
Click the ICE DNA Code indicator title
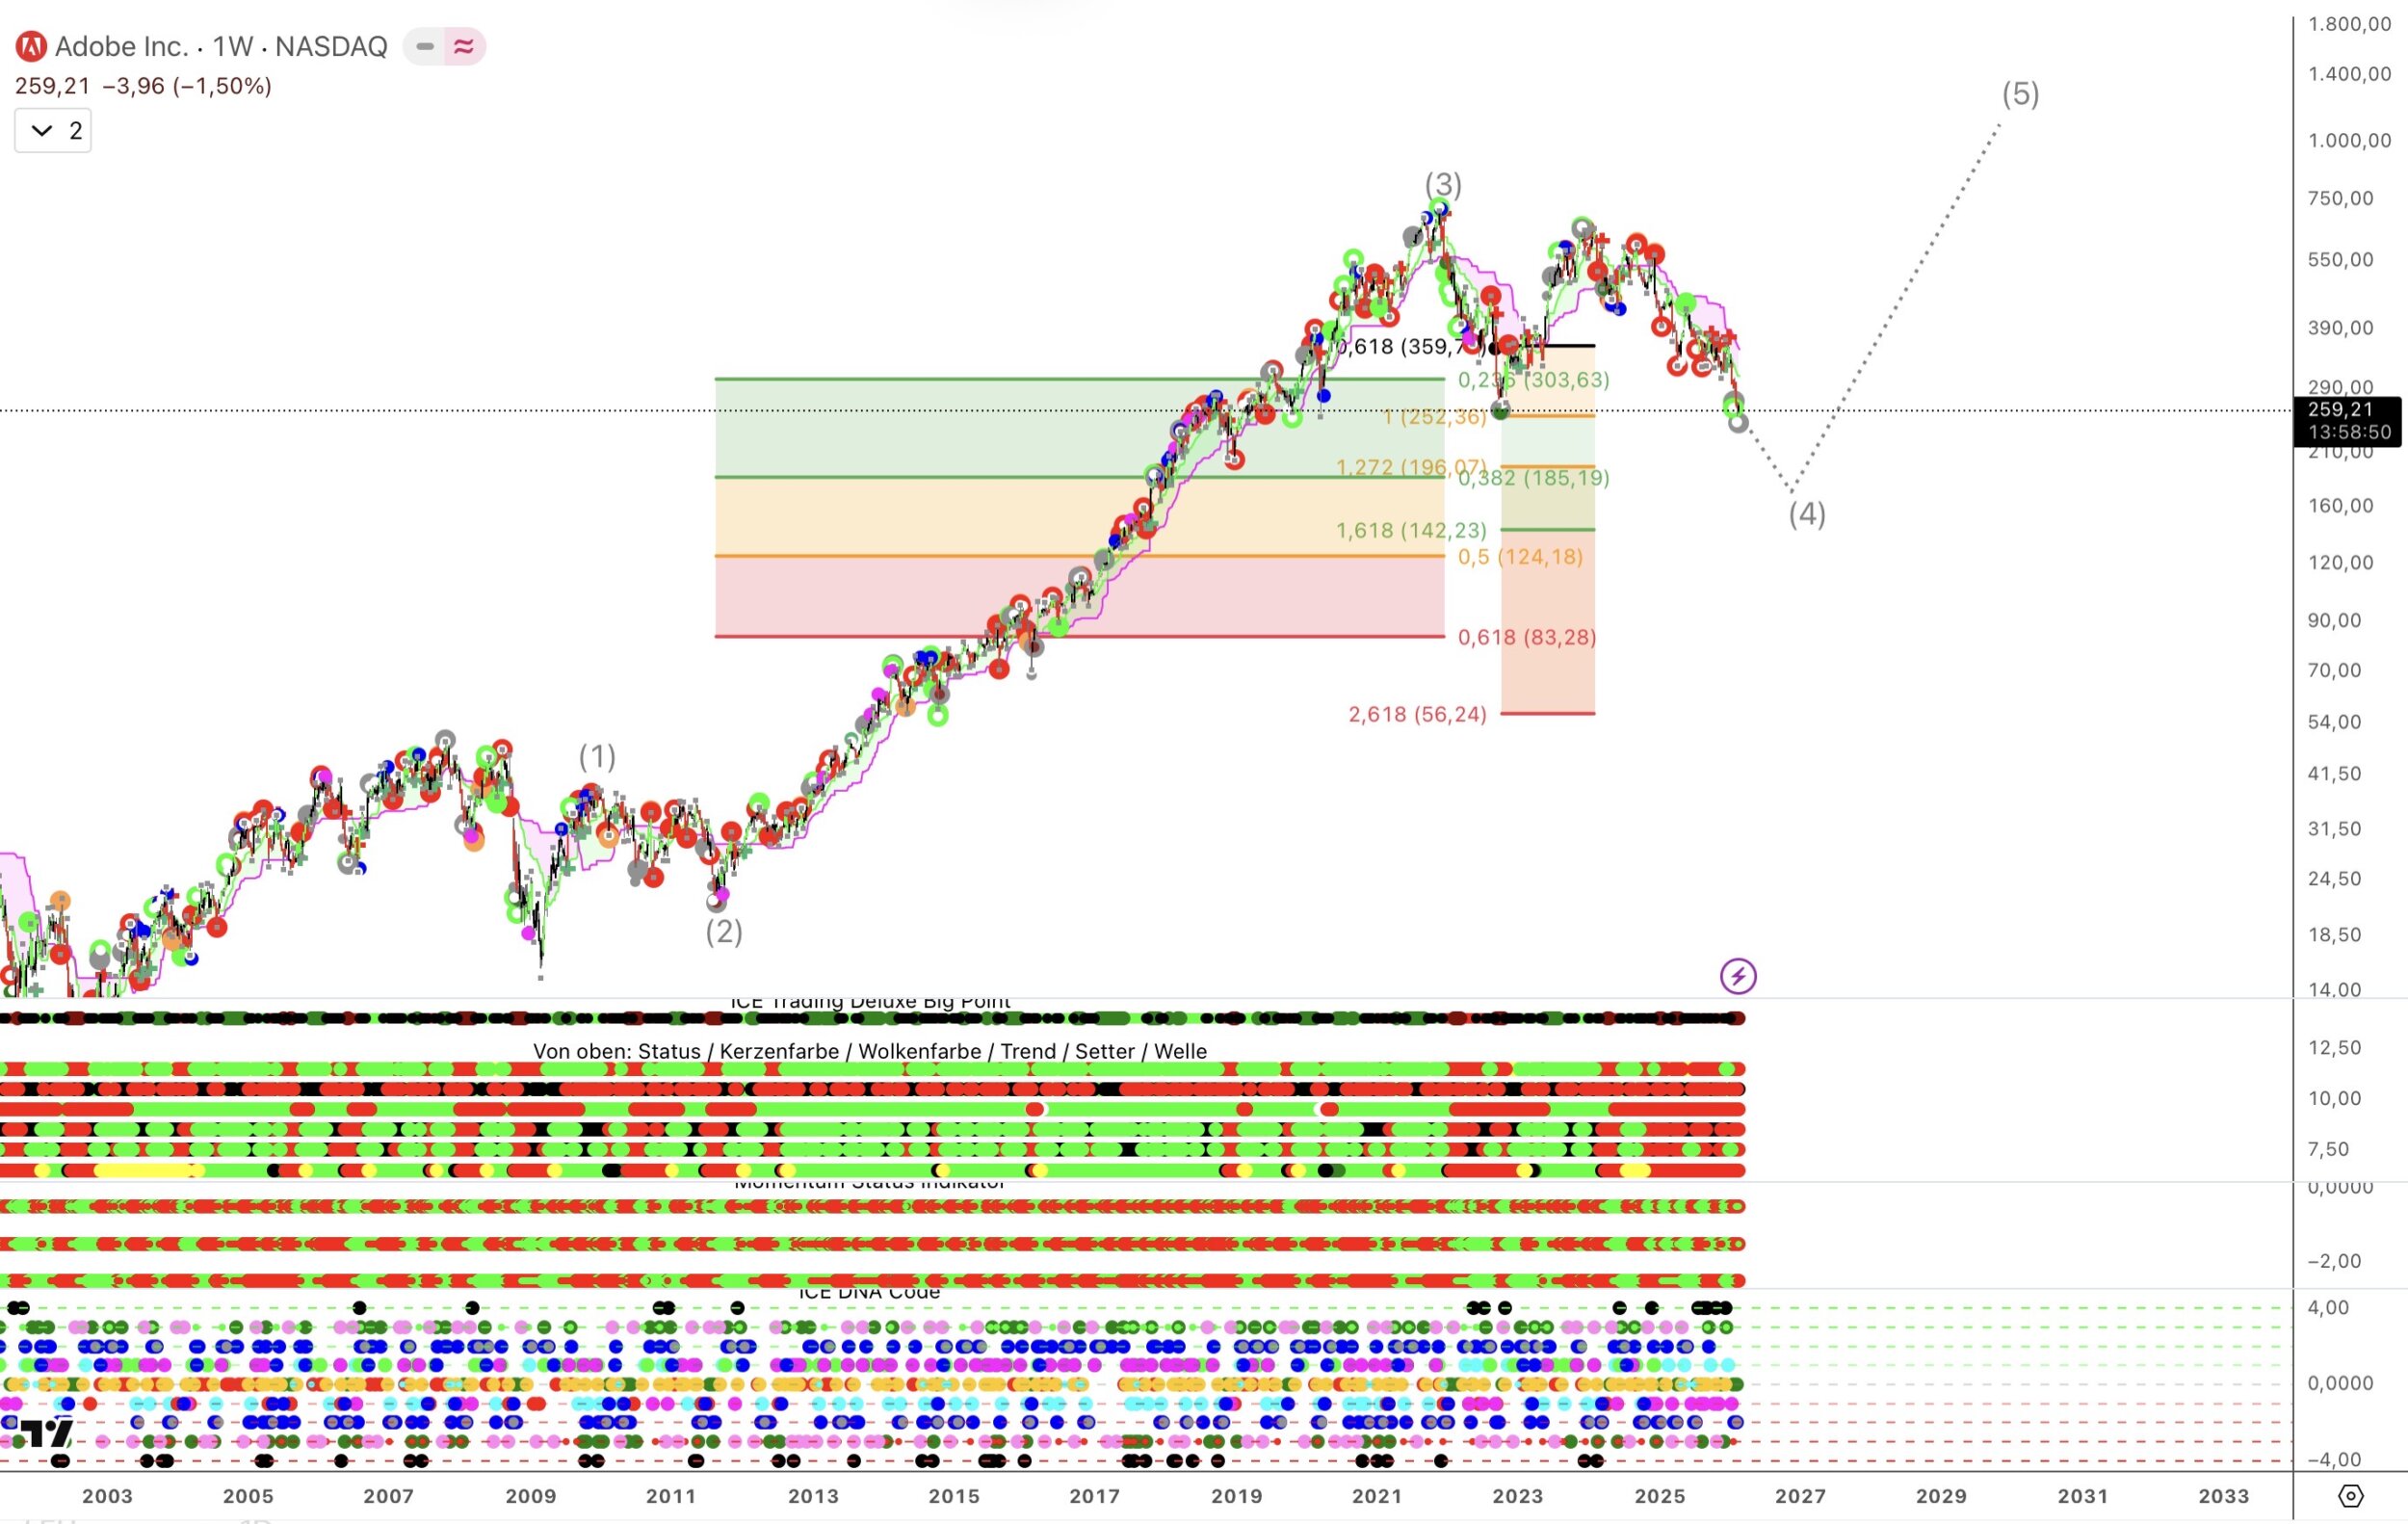coord(868,1293)
